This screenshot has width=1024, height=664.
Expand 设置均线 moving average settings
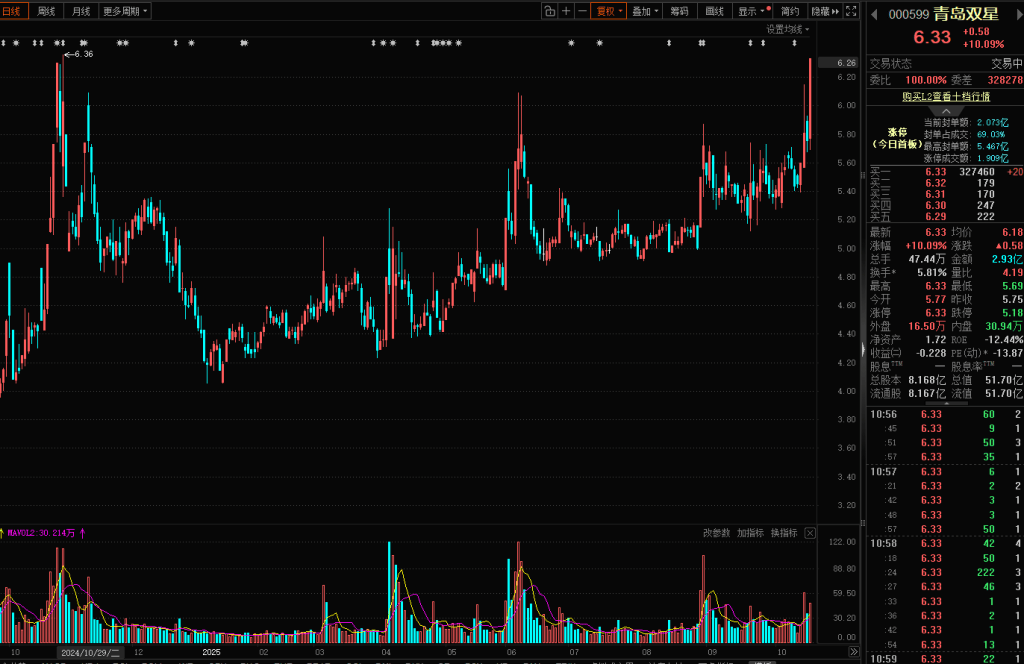coord(788,29)
